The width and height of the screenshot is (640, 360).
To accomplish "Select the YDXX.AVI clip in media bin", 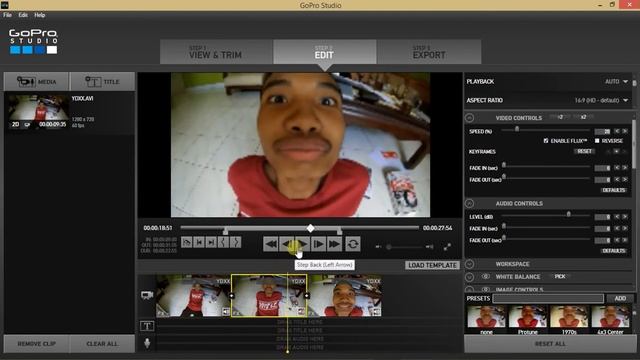I will coord(69,112).
